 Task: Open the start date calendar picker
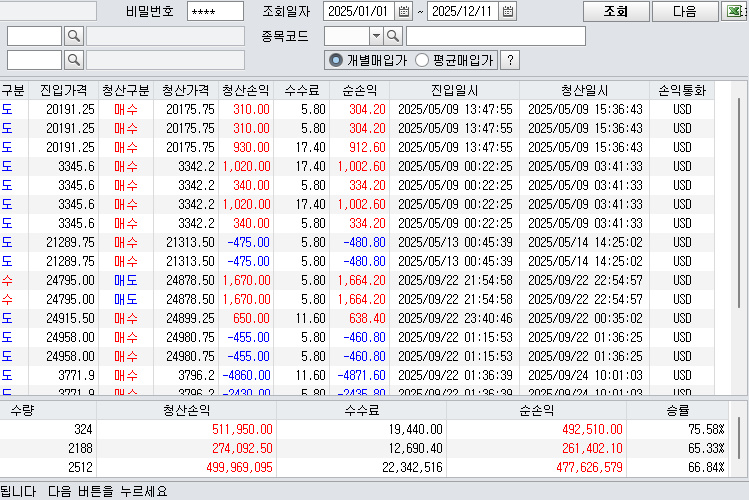(404, 11)
